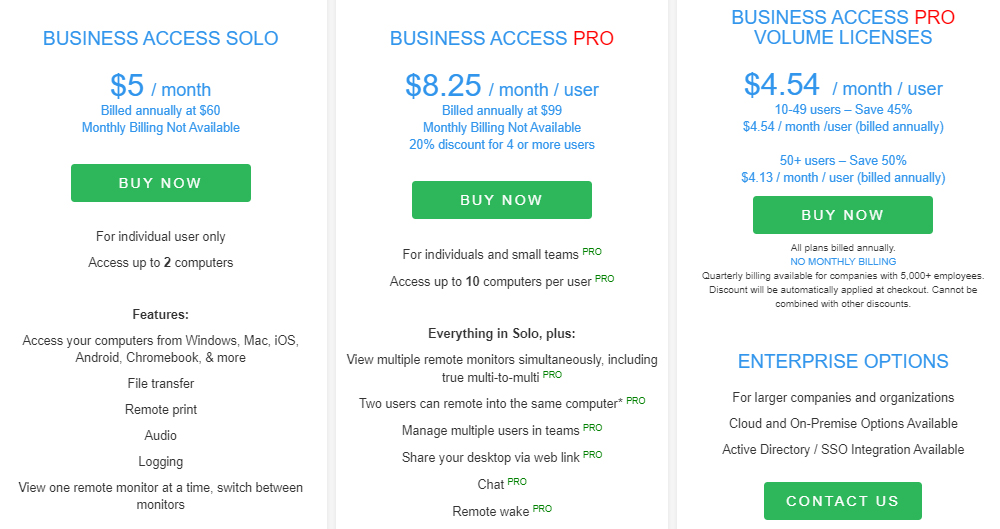Click the 50+ users – Save 50% text
Screen dimensions: 1000x529
(x=843, y=160)
